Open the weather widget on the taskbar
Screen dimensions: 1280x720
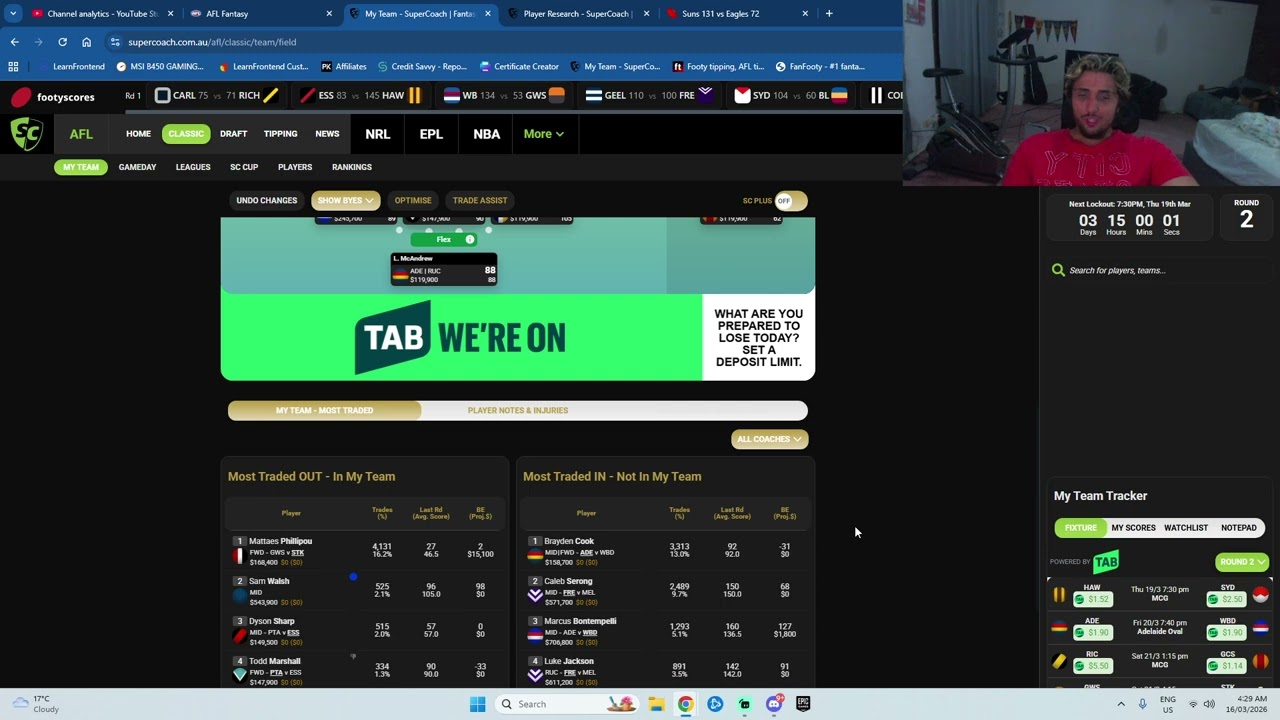coord(37,704)
